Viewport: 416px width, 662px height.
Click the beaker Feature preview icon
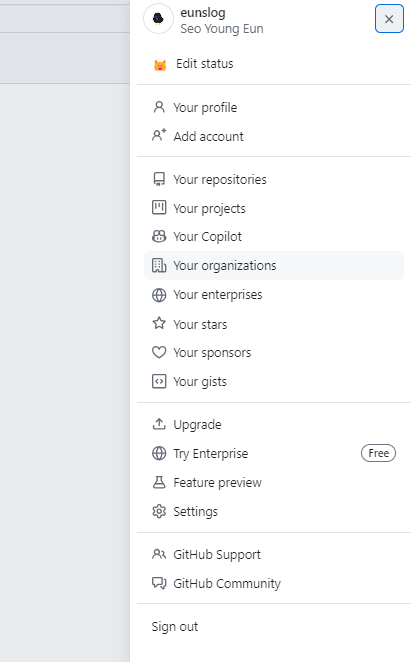pos(159,482)
